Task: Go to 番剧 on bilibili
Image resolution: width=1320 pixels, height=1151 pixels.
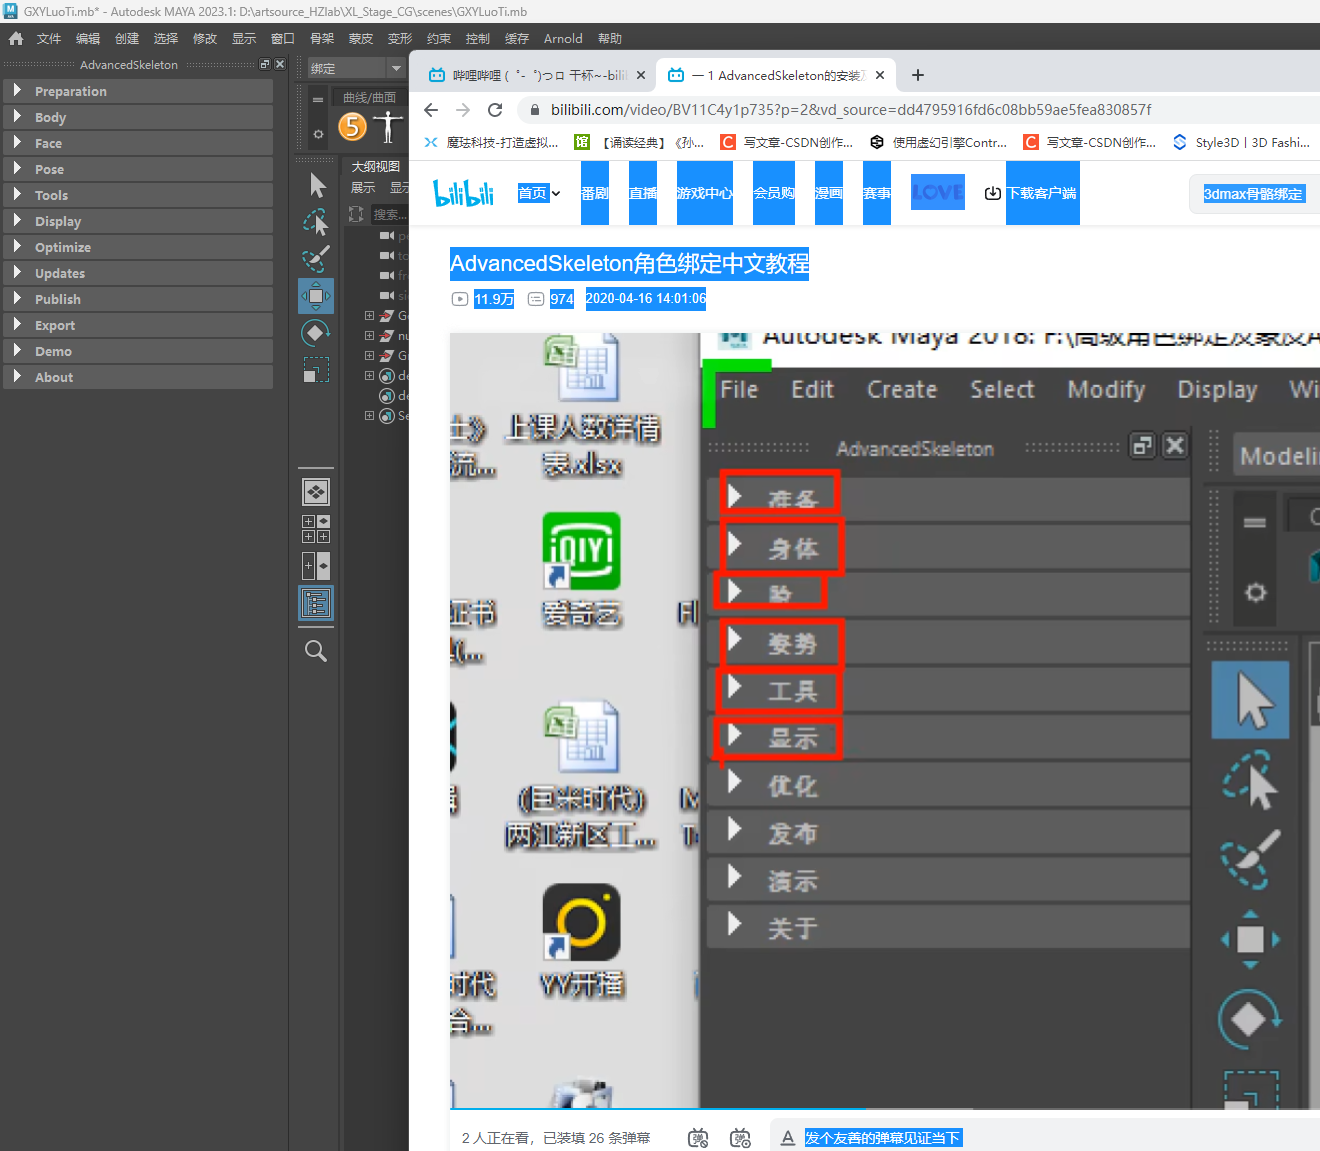Action: (x=594, y=193)
